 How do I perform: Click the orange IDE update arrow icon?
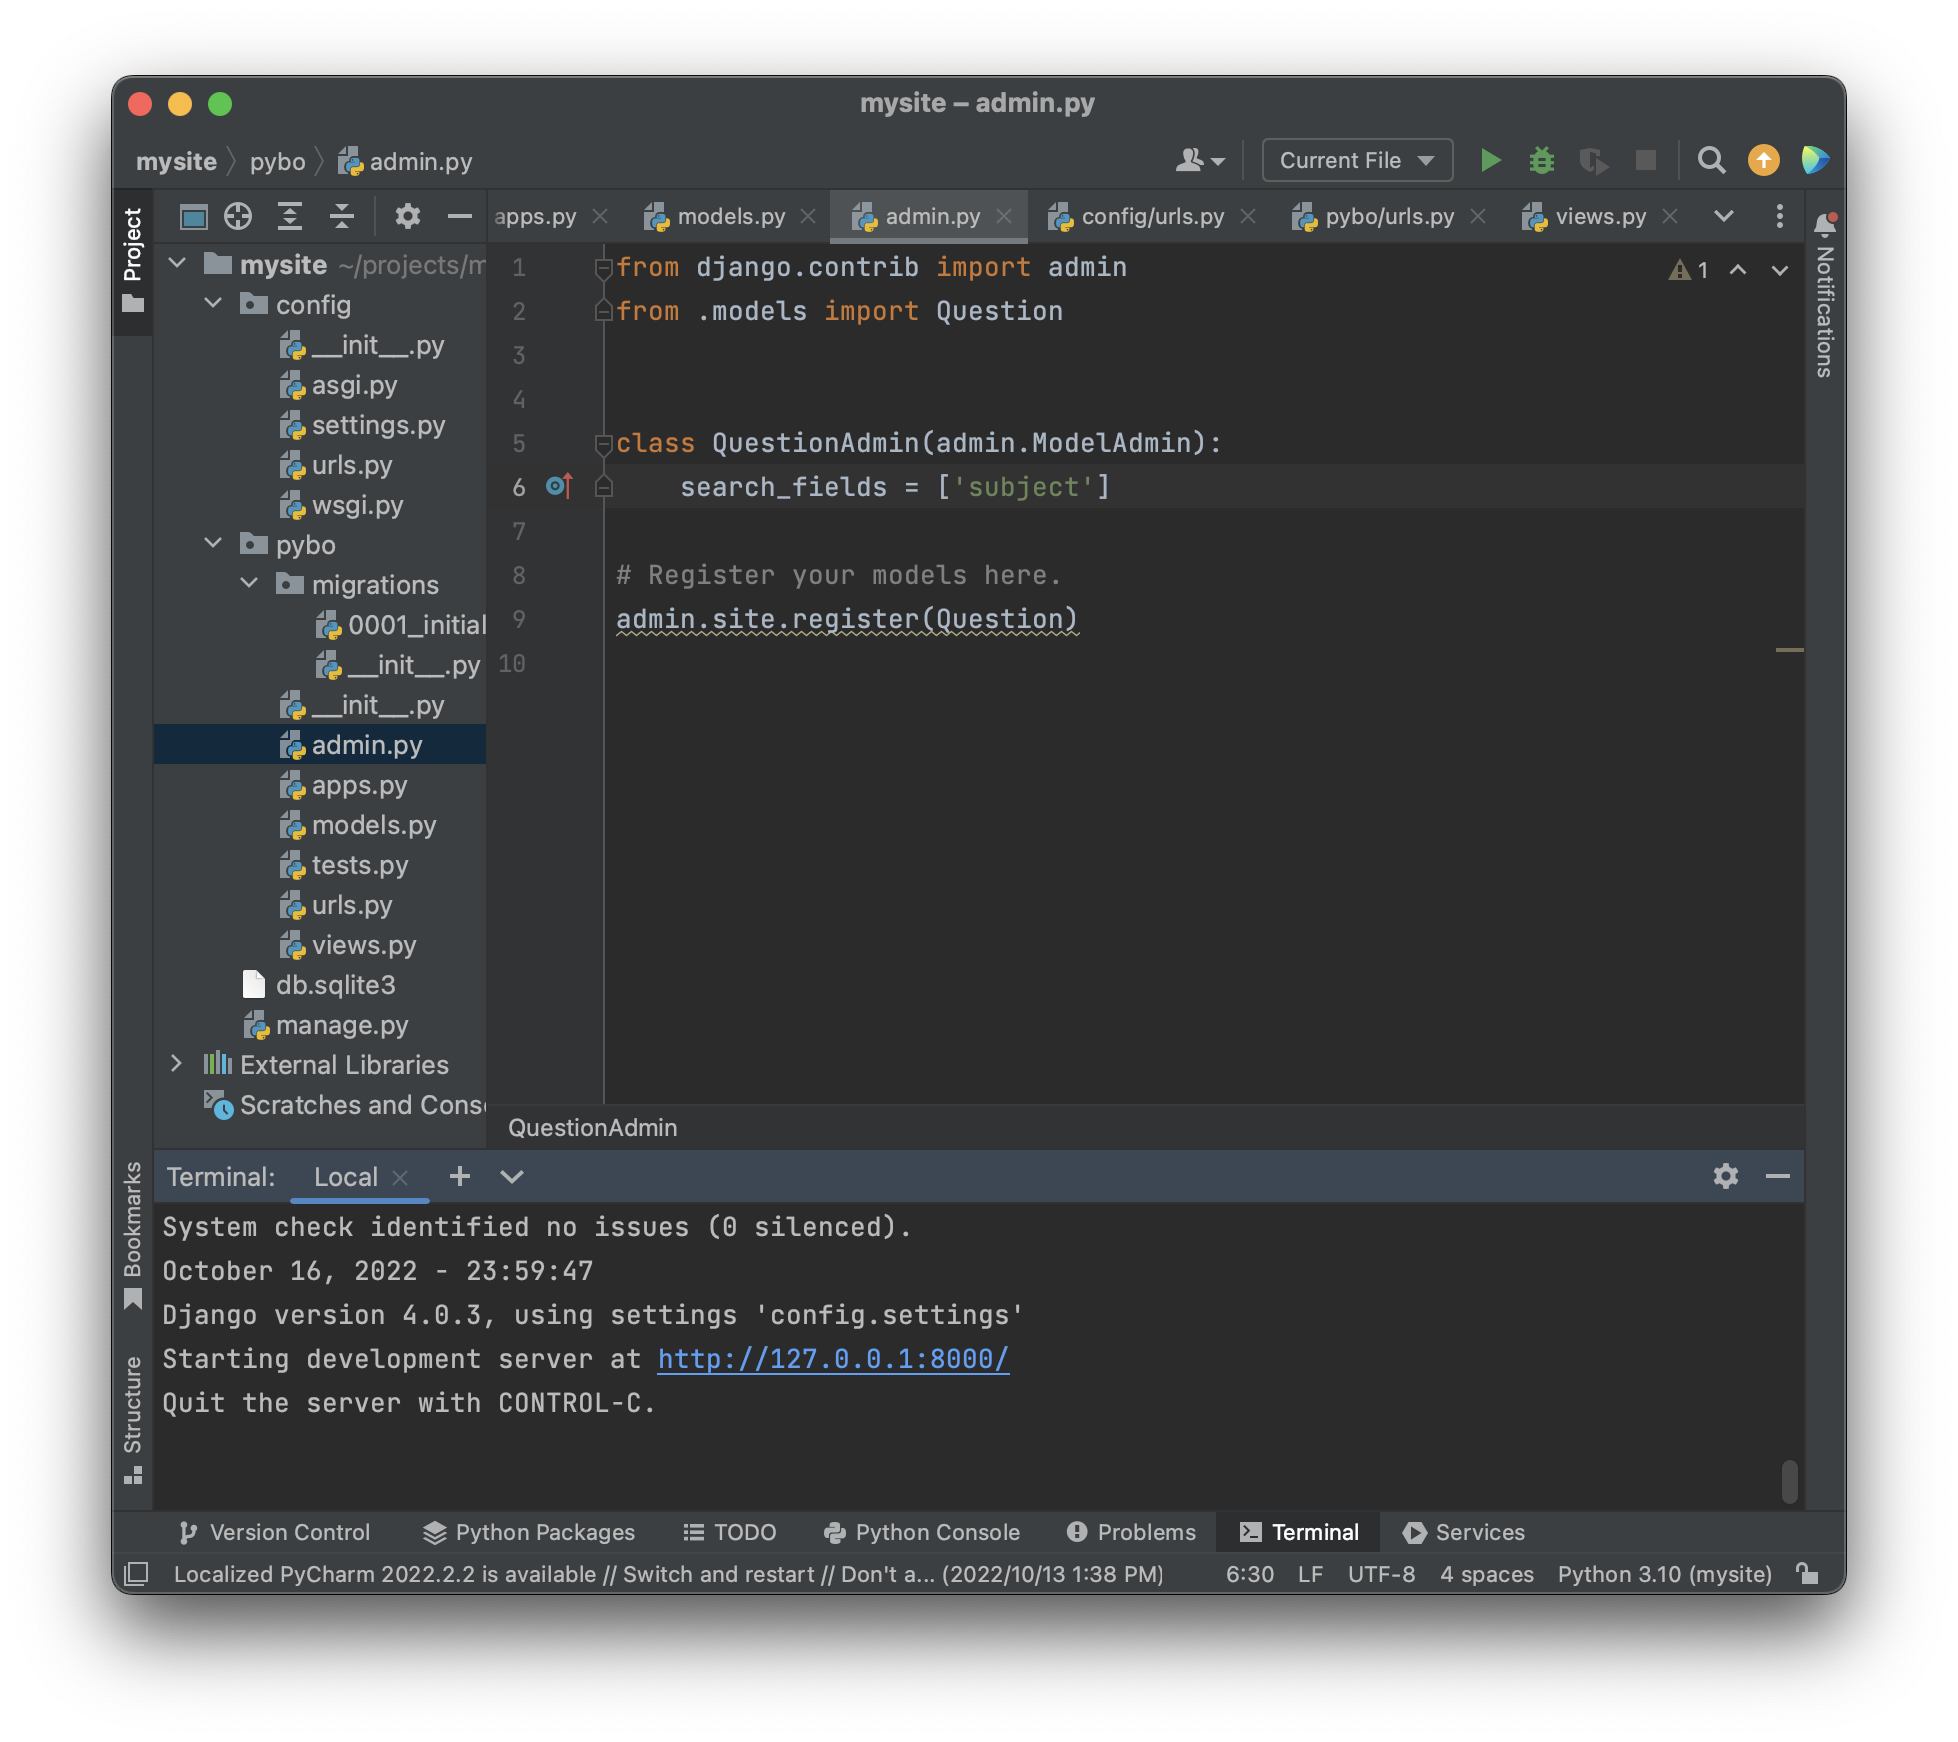(x=1763, y=160)
